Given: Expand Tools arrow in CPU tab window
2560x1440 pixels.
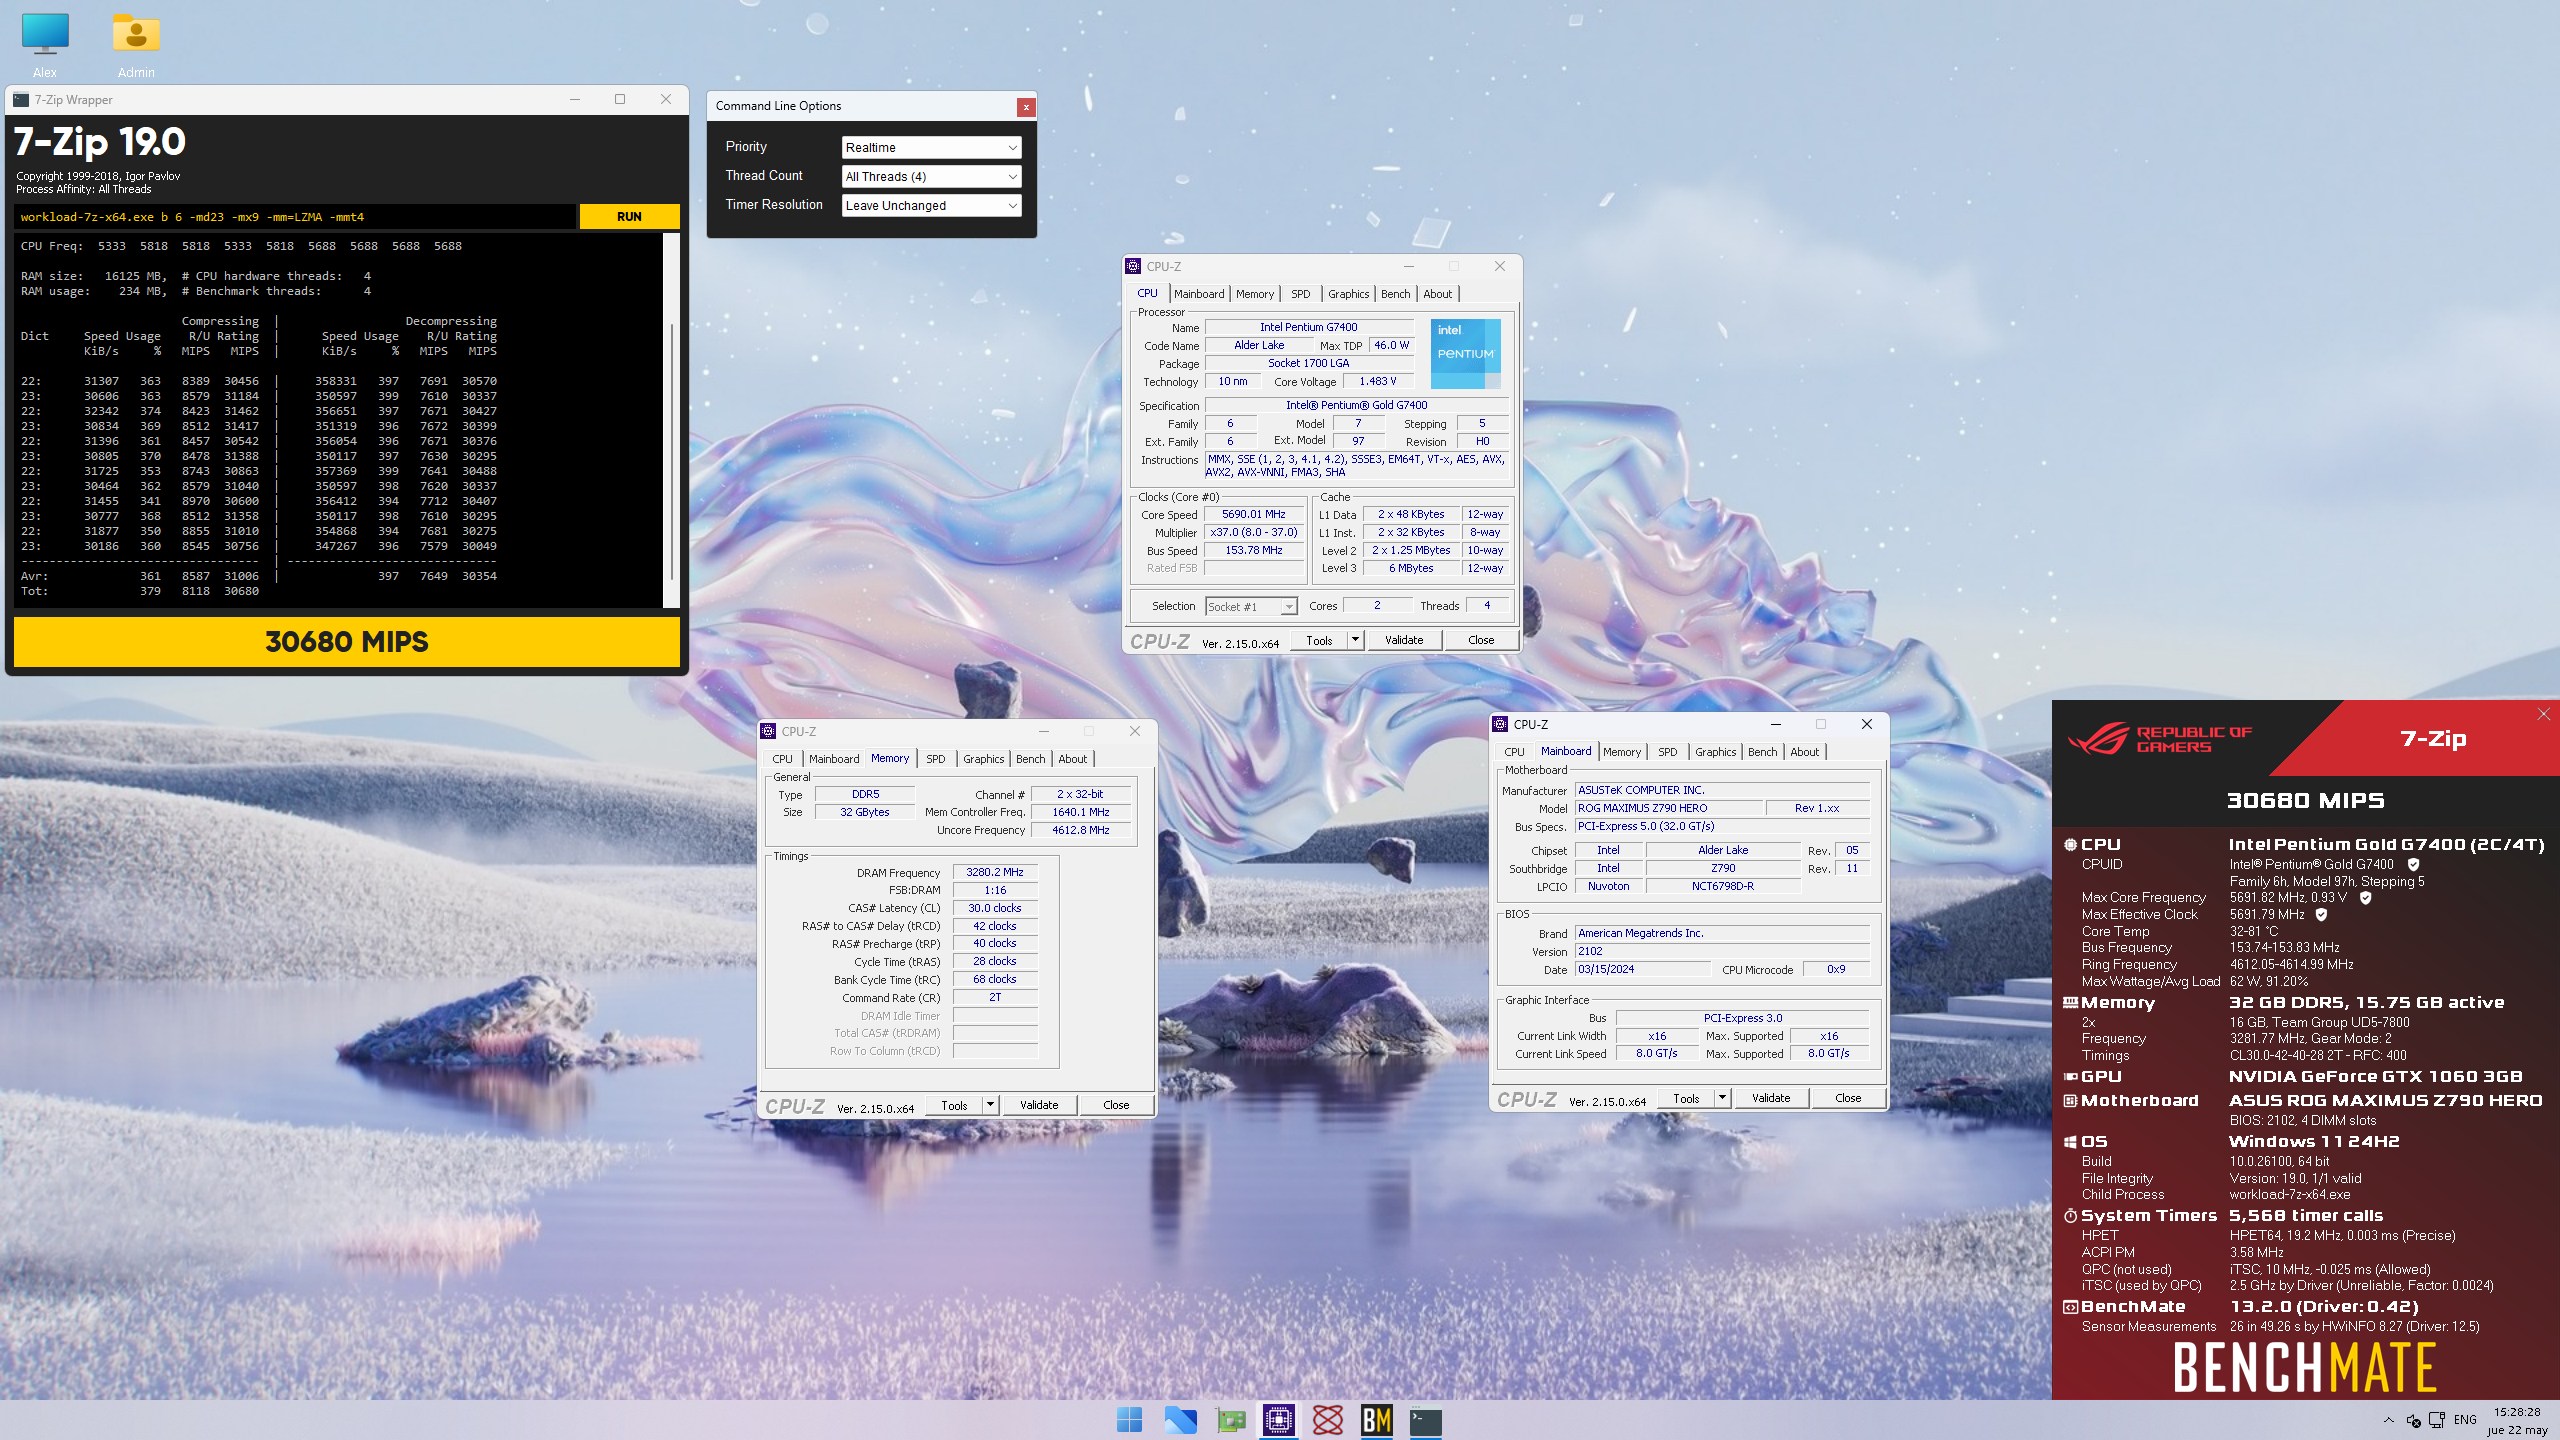Looking at the screenshot, I should point(1355,640).
